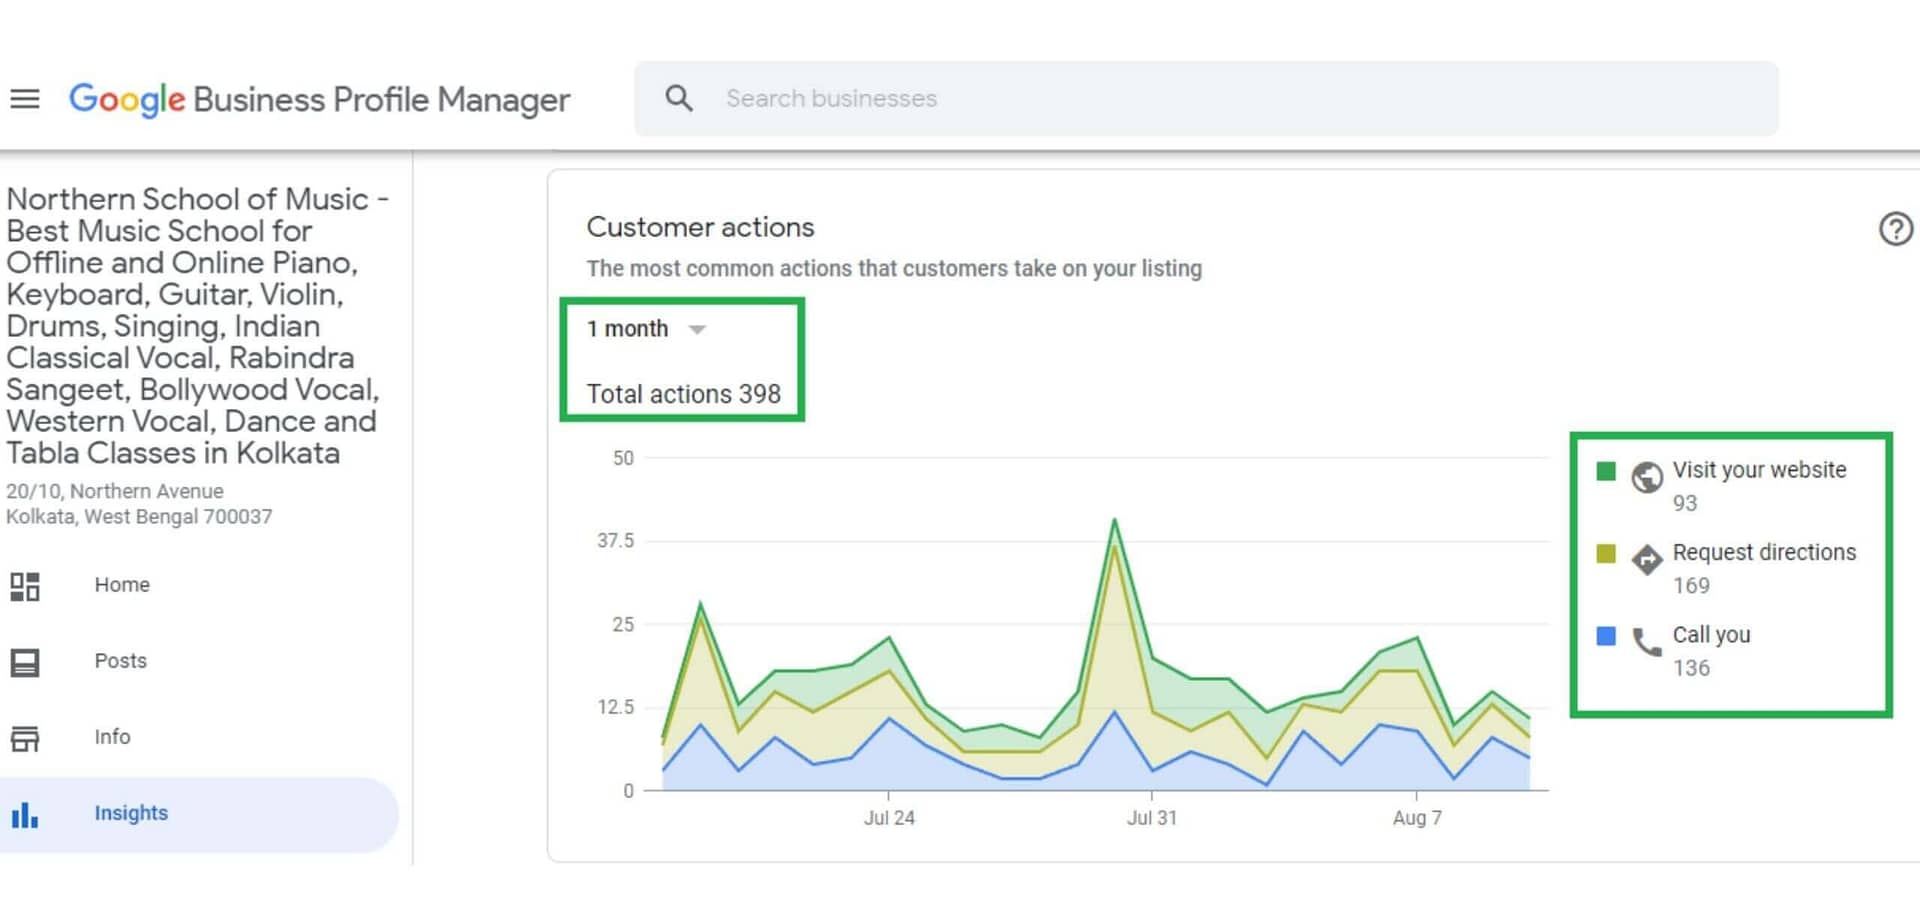Focus the Search businesses field
Image resolution: width=1920 pixels, height=914 pixels.
click(x=1206, y=98)
